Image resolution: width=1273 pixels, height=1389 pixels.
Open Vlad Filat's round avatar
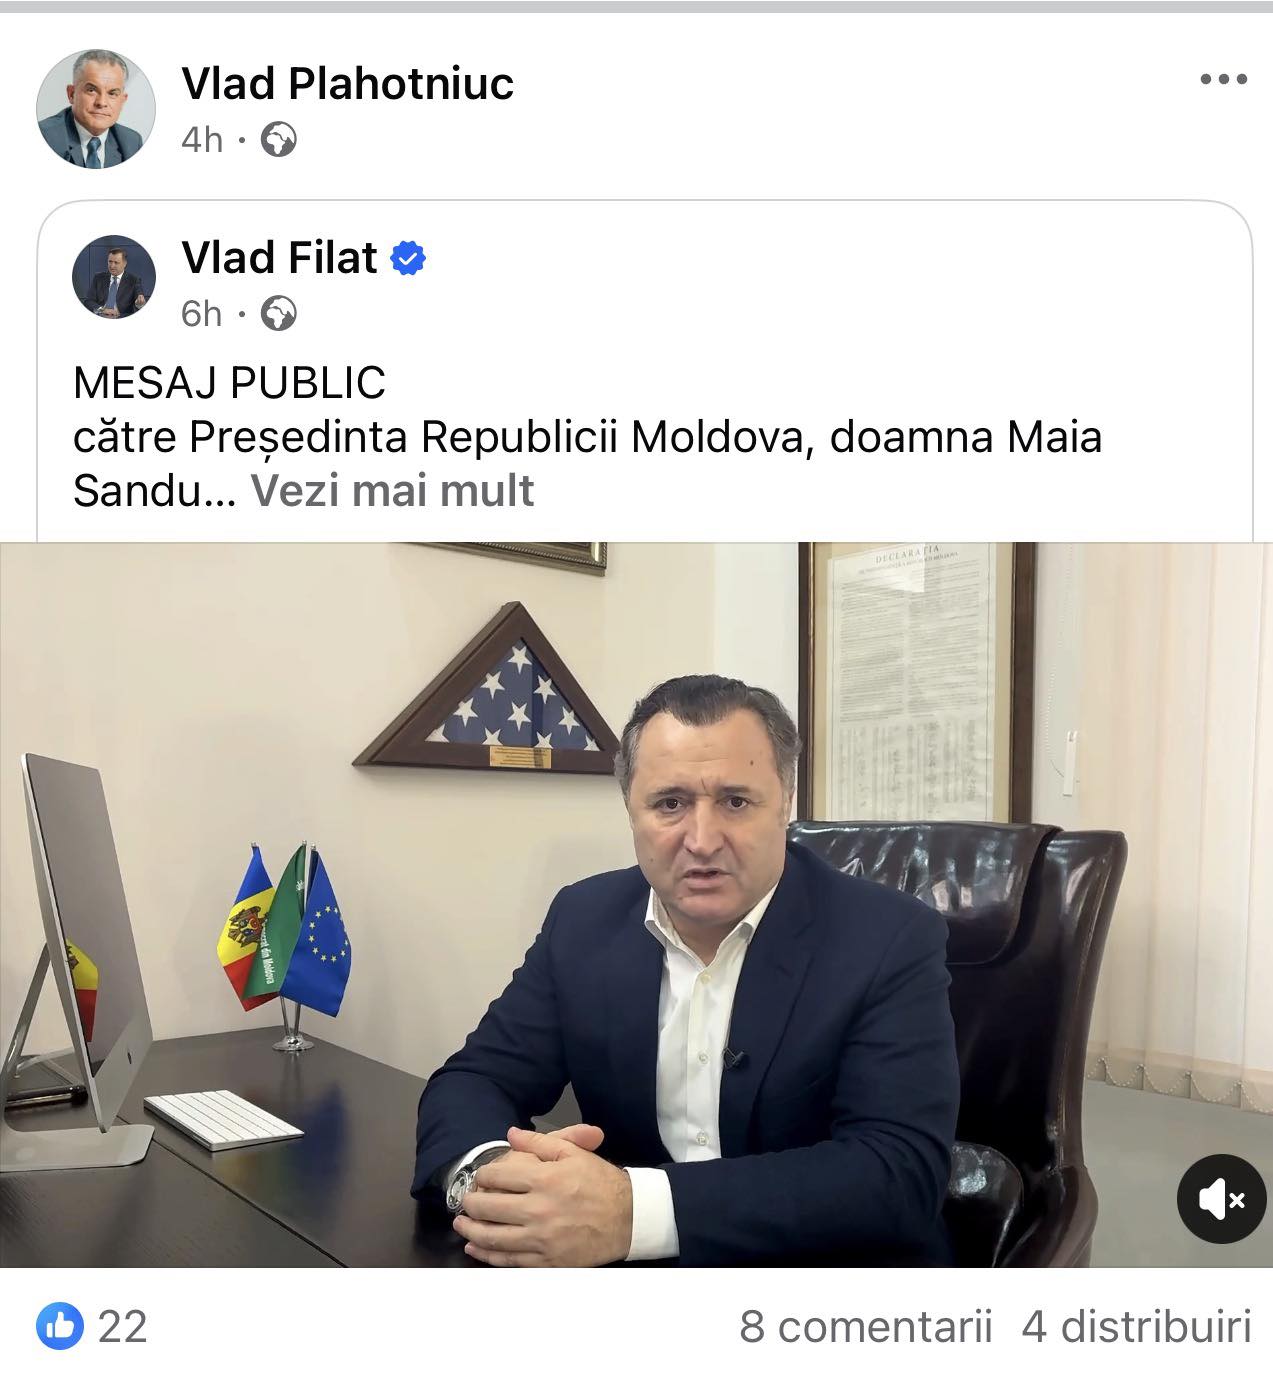pyautogui.click(x=114, y=277)
